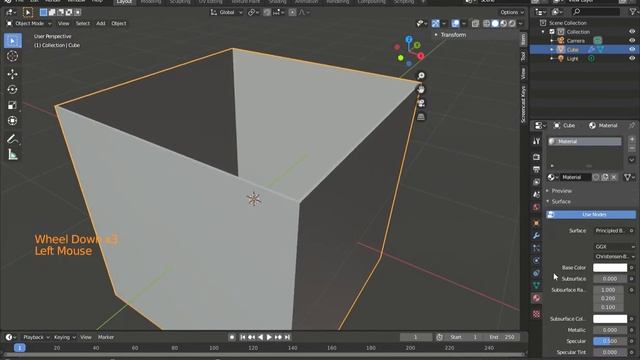Open the GGX distribution dropdown

point(615,247)
